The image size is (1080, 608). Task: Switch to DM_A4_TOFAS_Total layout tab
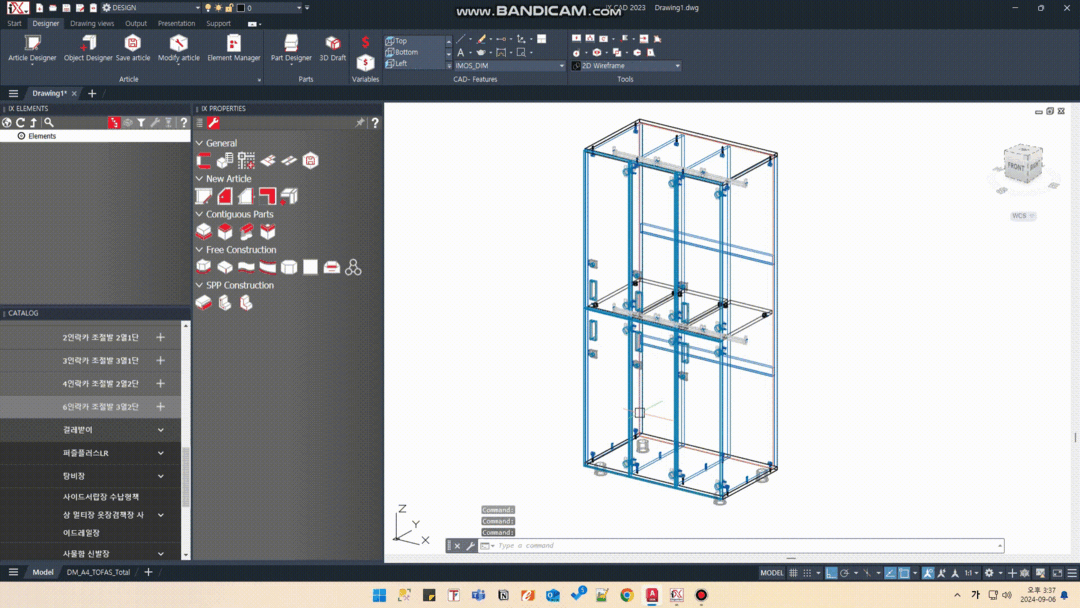tap(98, 572)
